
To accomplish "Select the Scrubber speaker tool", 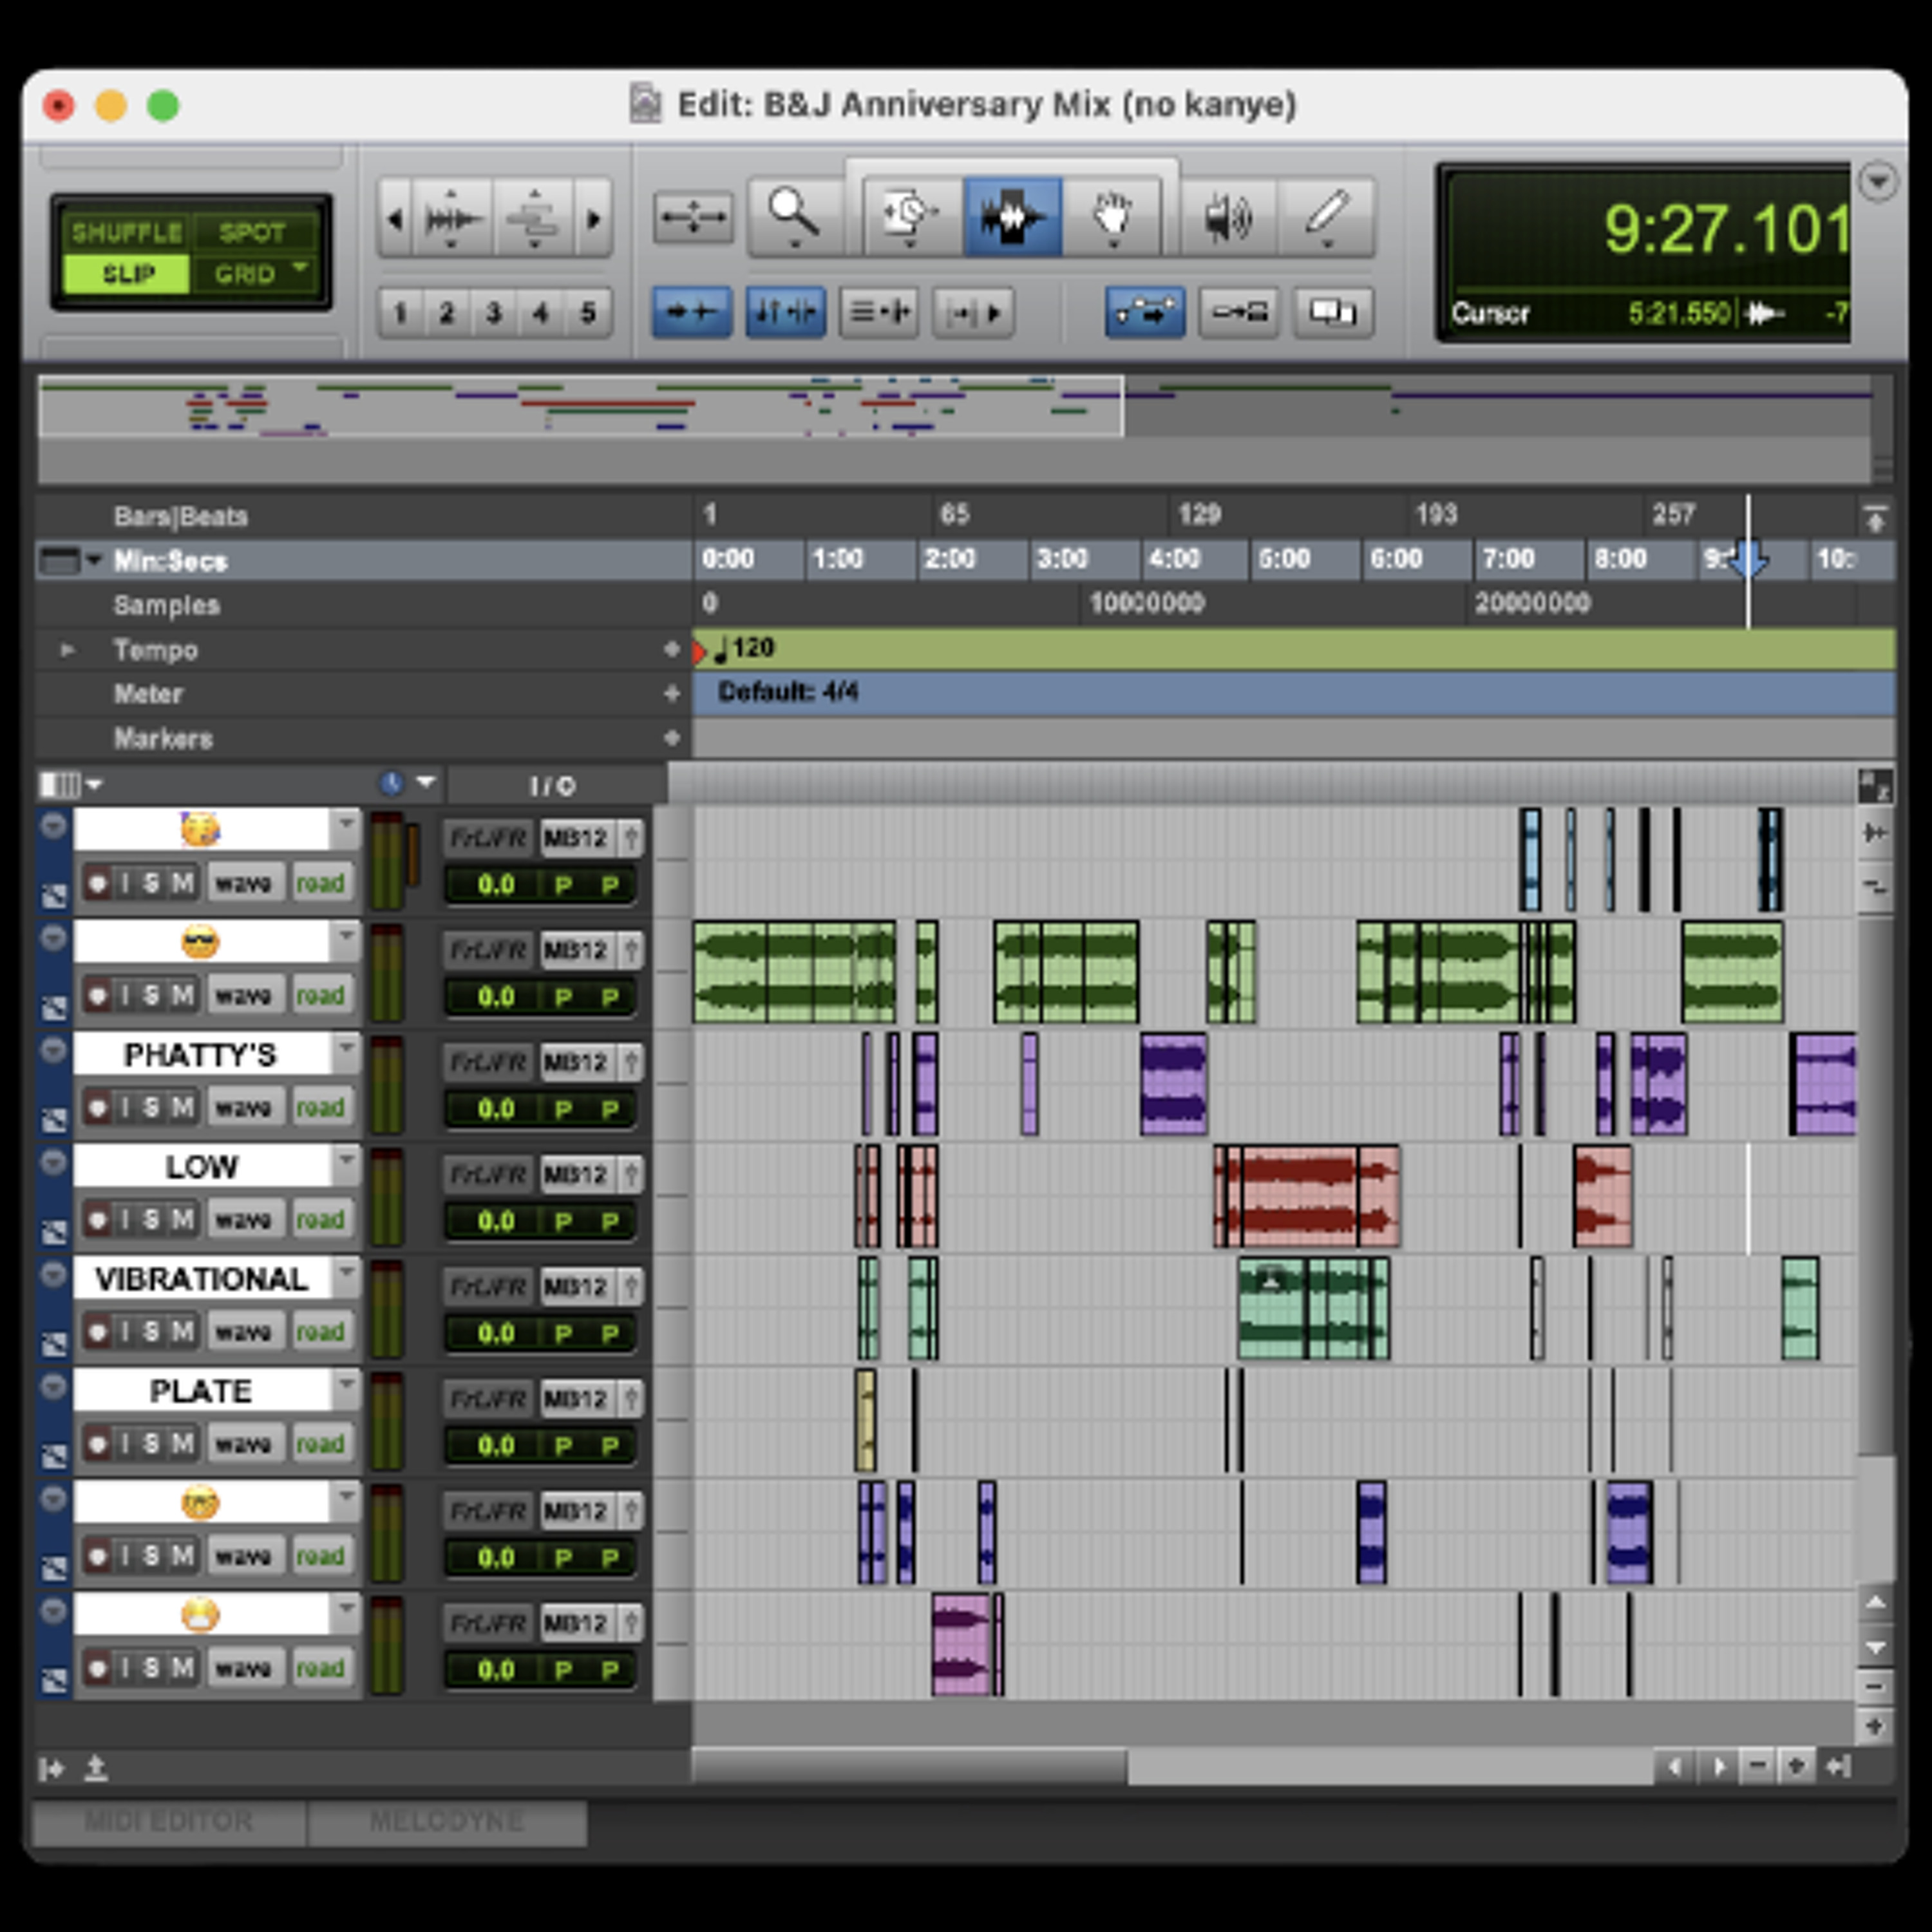I will tap(1228, 215).
